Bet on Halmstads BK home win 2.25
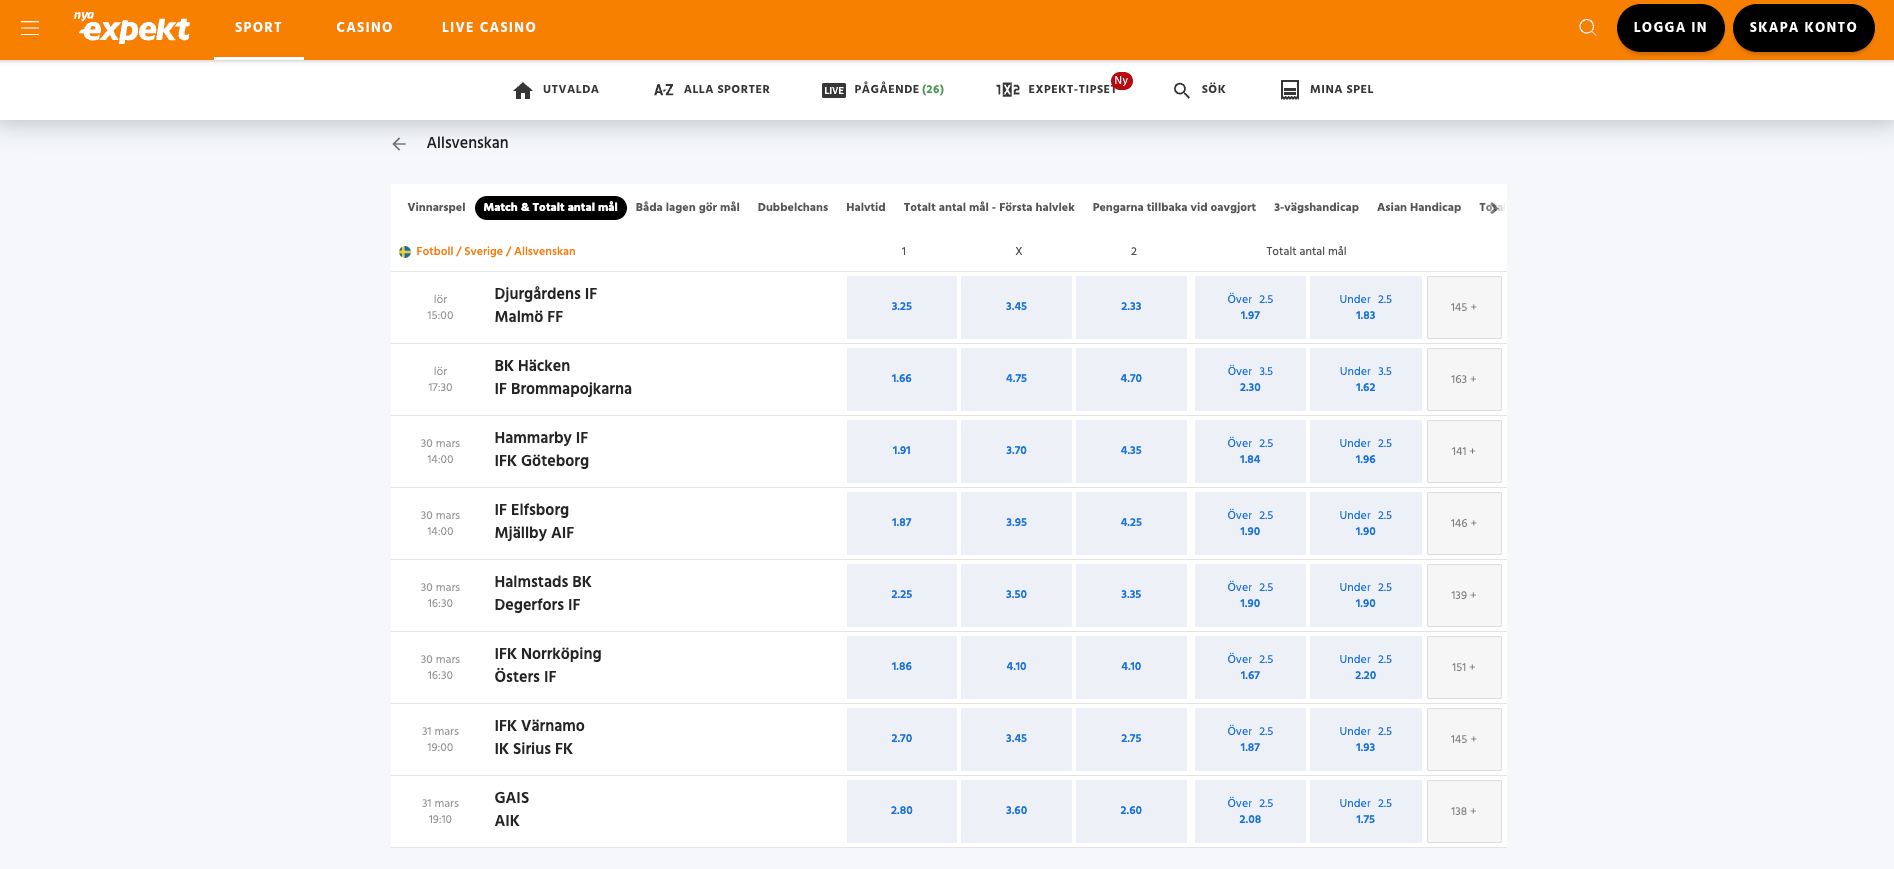Screen dimensions: 1894x869 pos(902,595)
